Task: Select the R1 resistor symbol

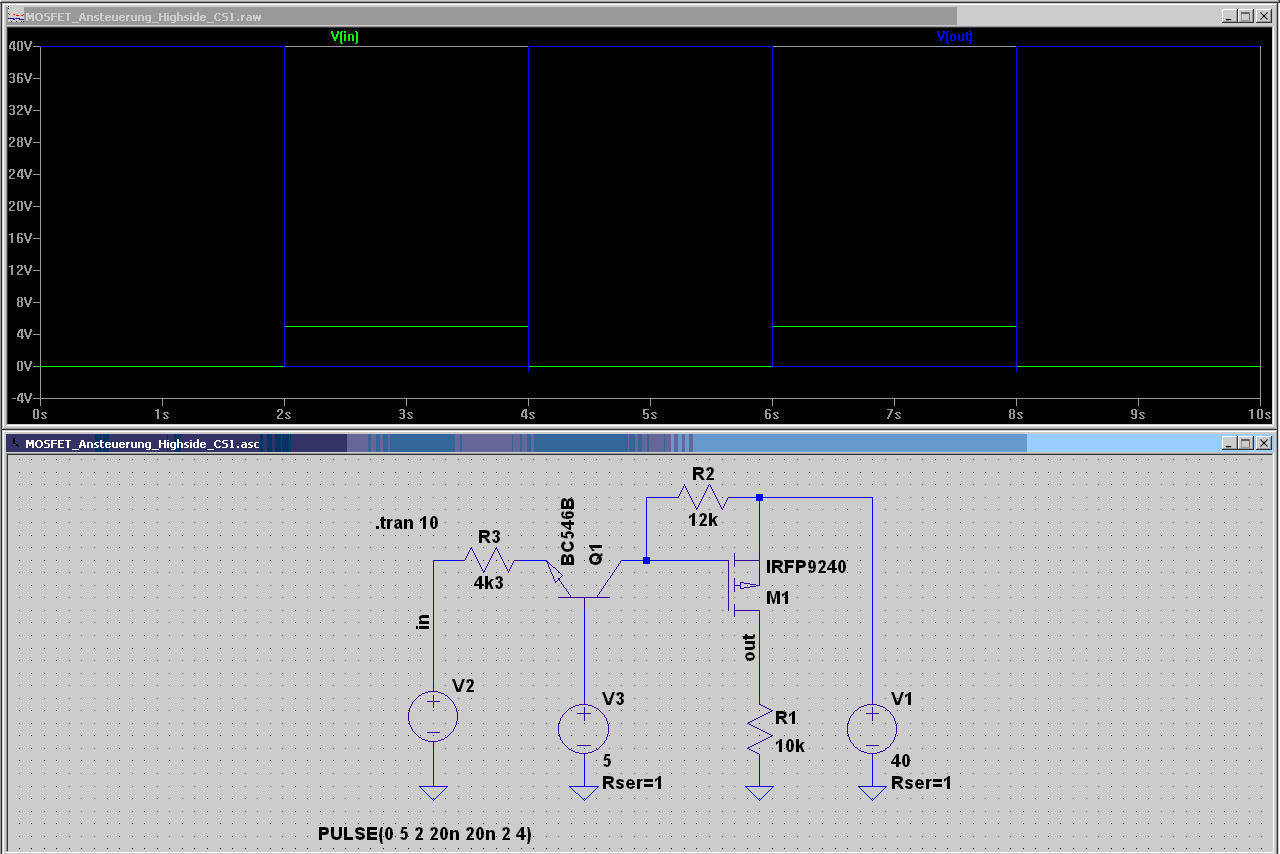Action: pyautogui.click(x=760, y=730)
